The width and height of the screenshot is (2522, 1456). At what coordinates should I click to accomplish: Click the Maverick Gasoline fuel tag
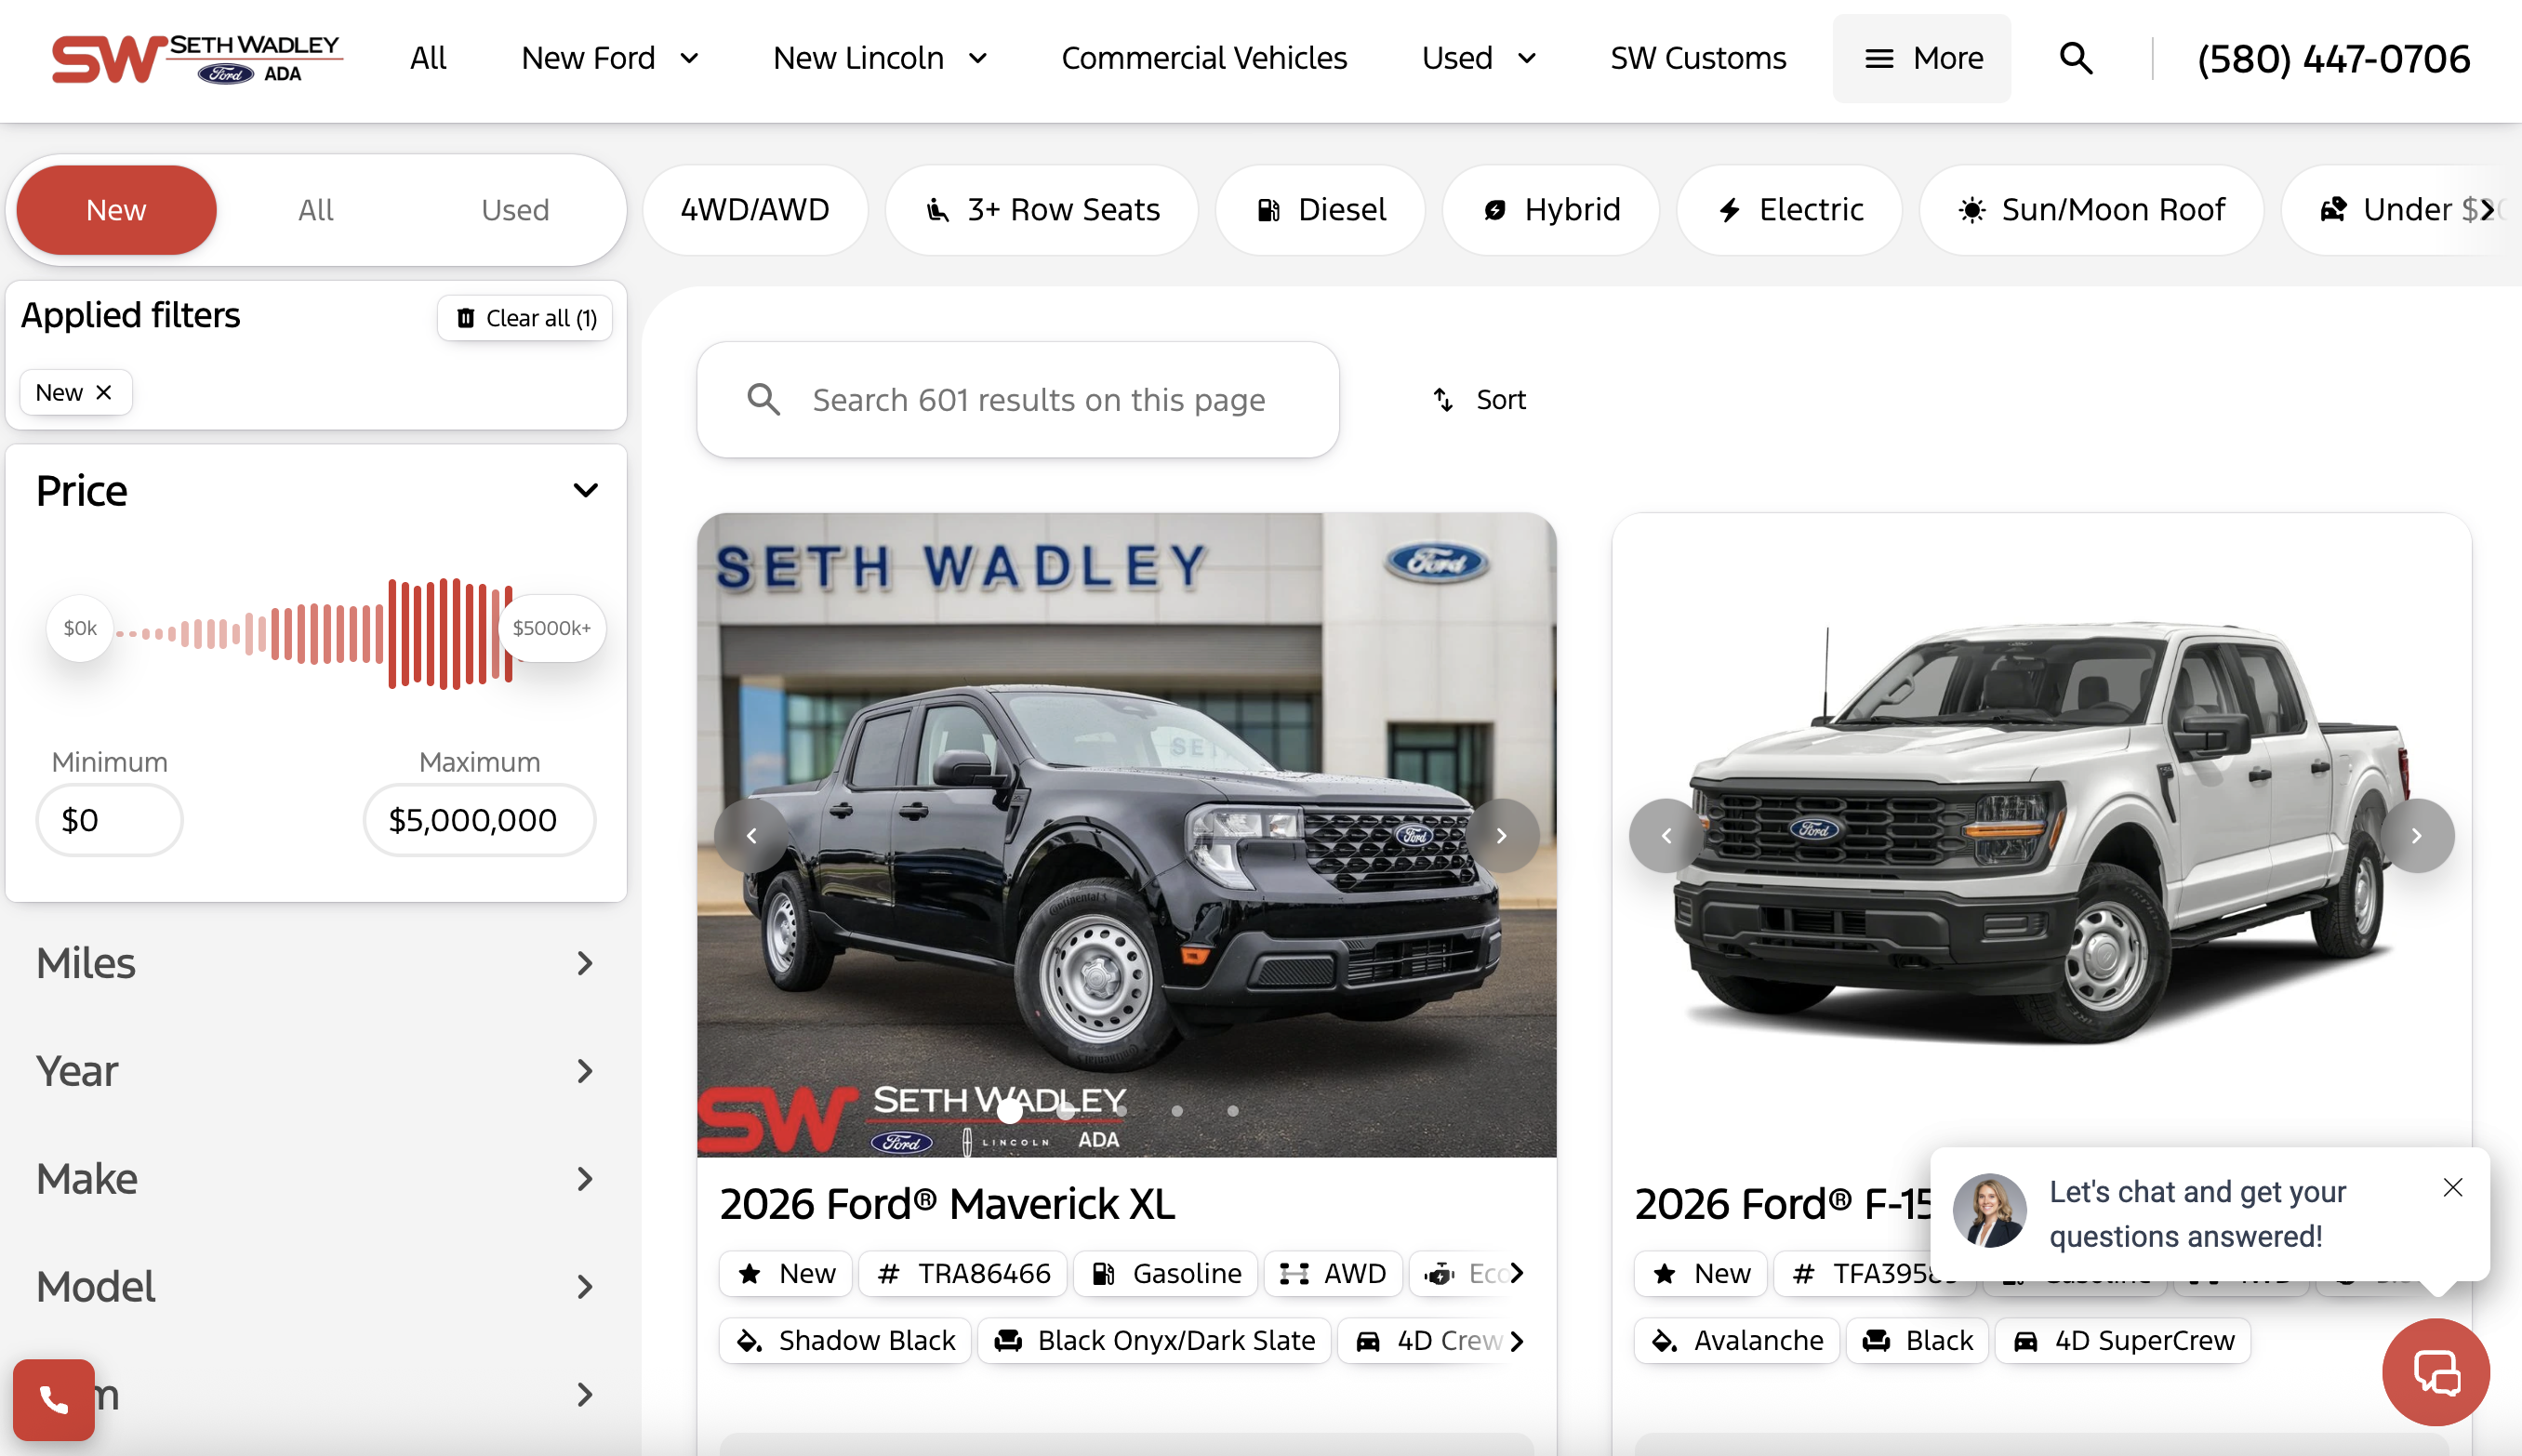click(1166, 1273)
